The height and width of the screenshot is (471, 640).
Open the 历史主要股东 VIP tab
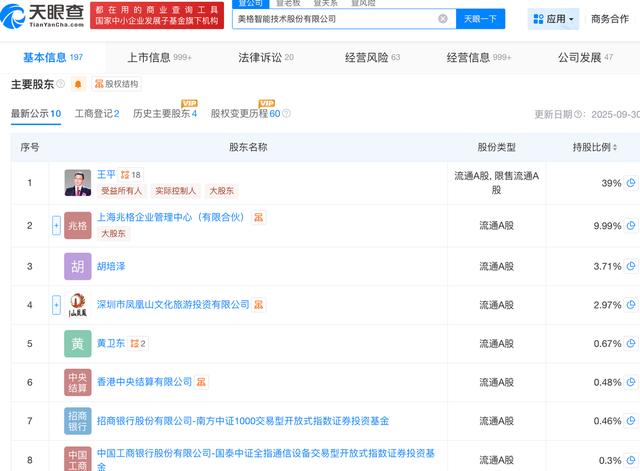tap(165, 114)
